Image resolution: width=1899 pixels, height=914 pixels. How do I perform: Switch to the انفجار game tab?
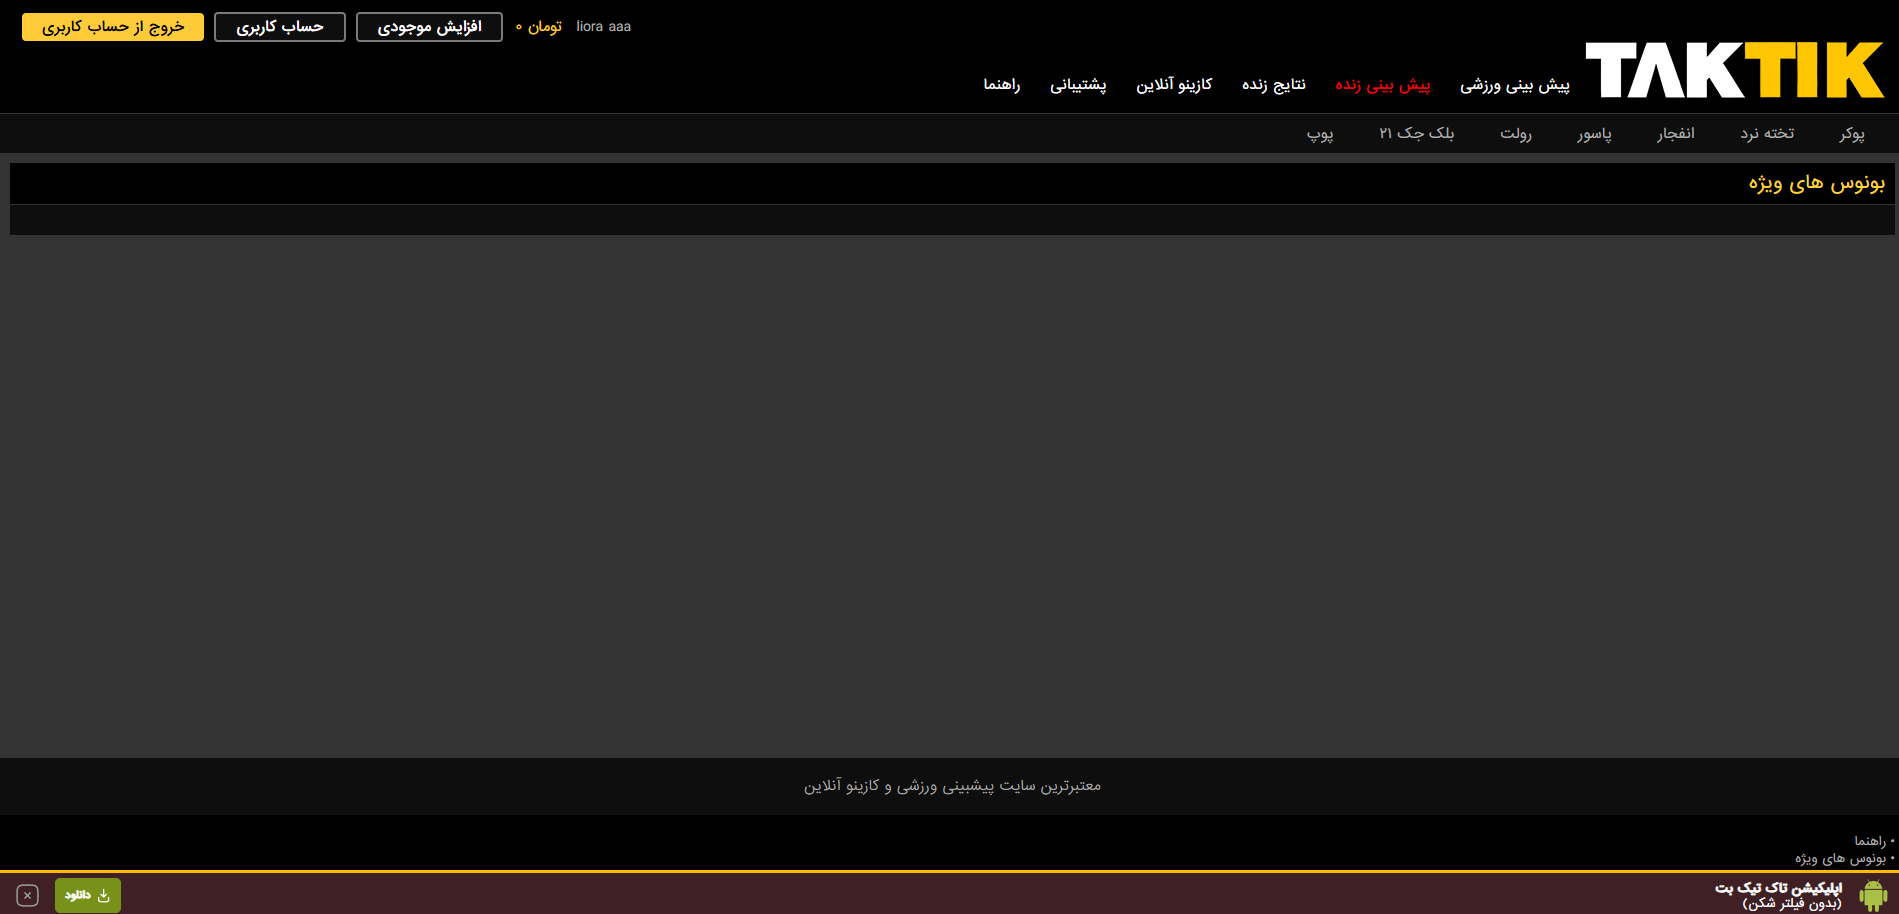(1675, 133)
